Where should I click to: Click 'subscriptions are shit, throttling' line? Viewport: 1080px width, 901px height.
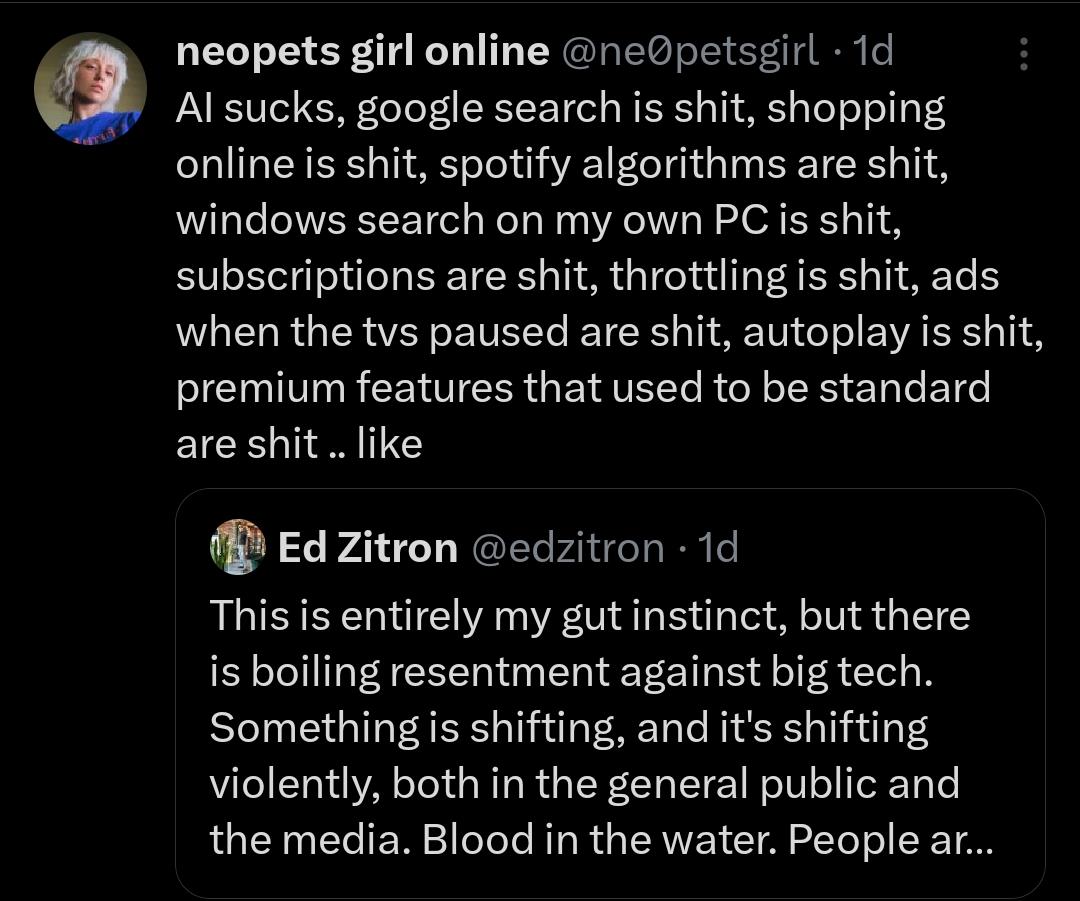pyautogui.click(x=586, y=276)
